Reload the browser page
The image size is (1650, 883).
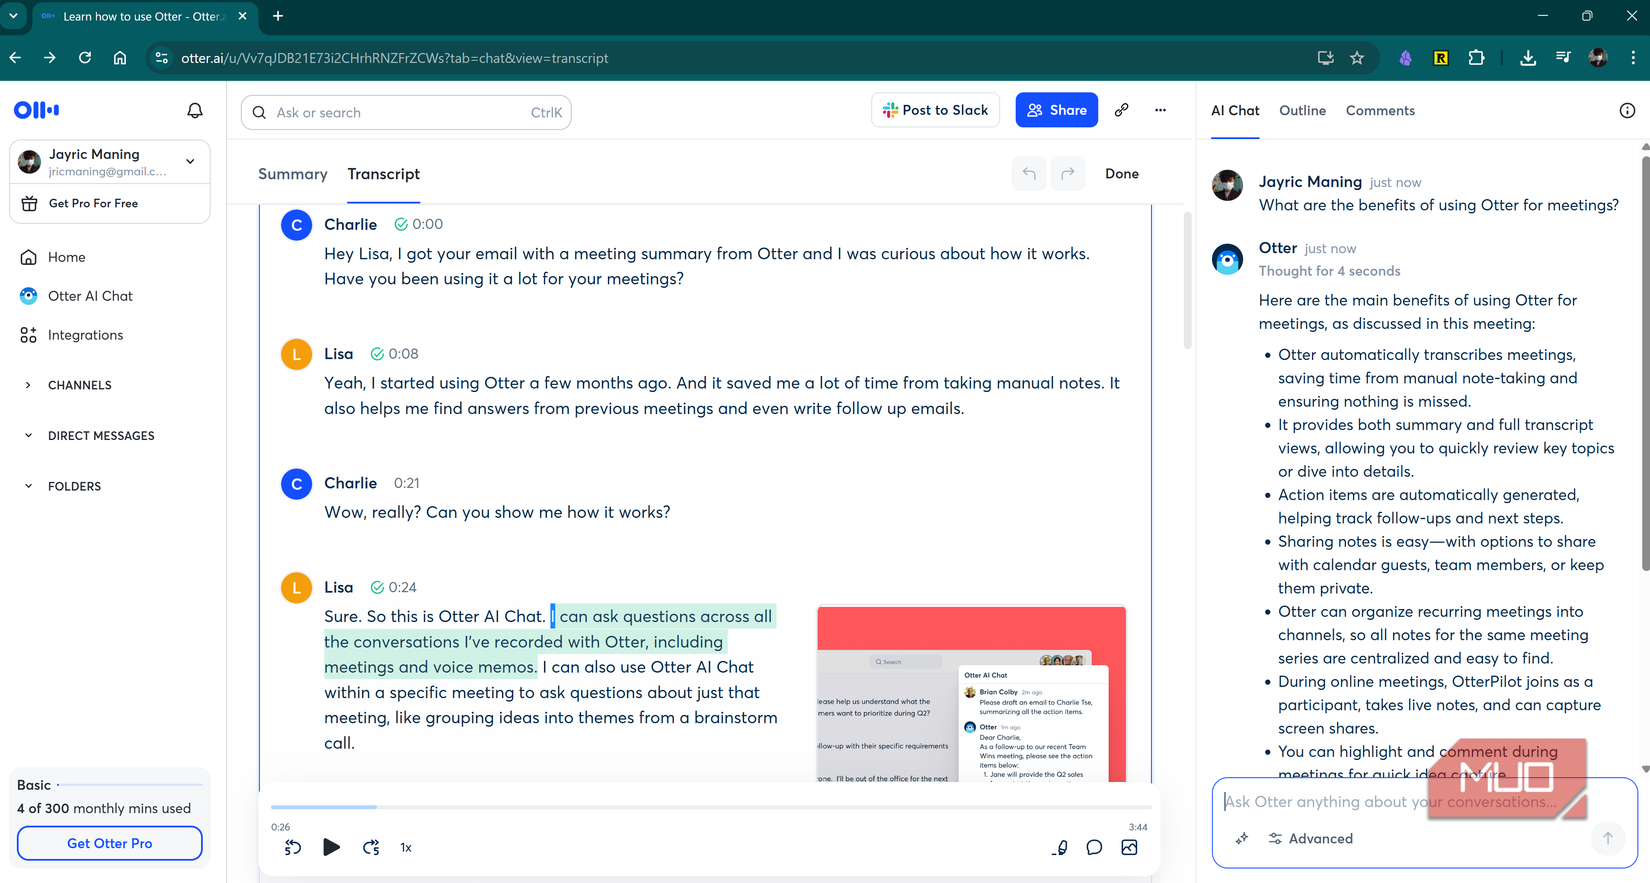pyautogui.click(x=85, y=58)
